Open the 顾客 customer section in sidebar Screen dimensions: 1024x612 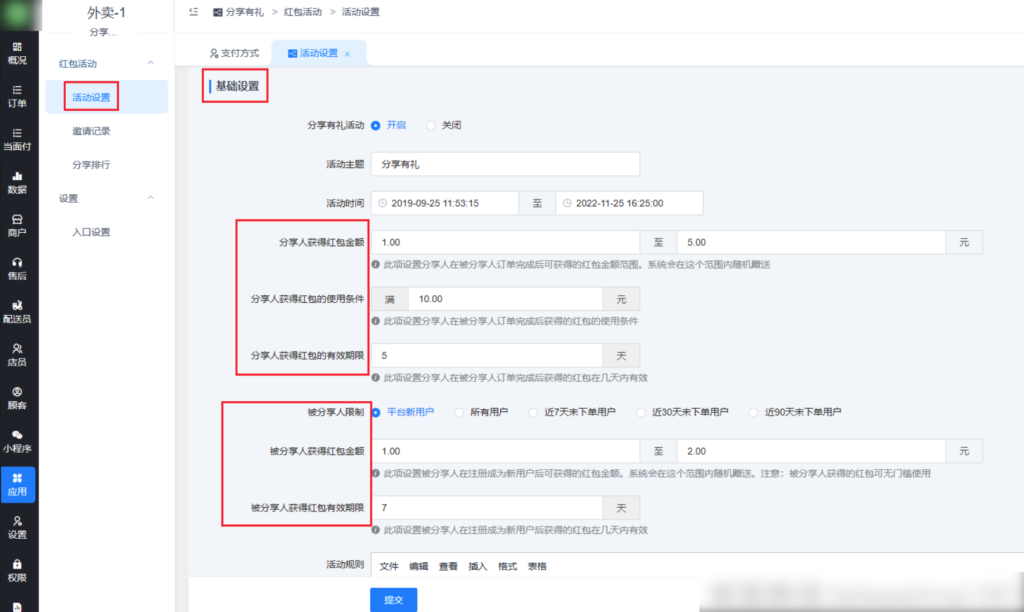coord(18,398)
